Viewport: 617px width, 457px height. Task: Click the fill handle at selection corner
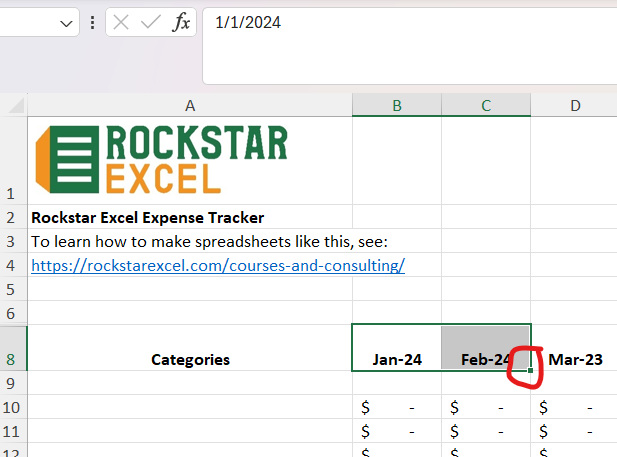pyautogui.click(x=530, y=370)
